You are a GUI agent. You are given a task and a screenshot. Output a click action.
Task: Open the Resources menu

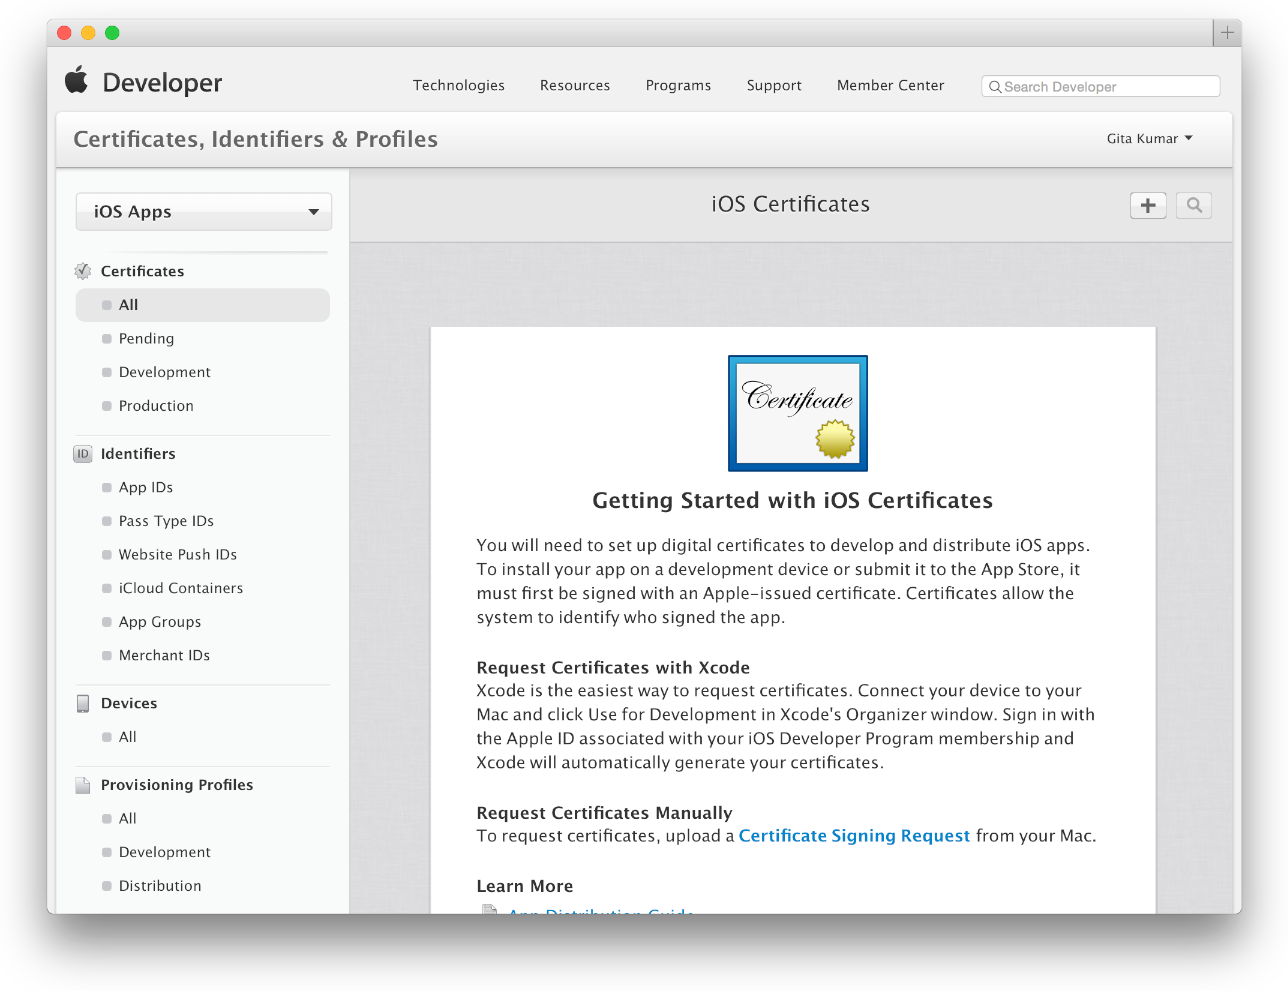tap(575, 86)
